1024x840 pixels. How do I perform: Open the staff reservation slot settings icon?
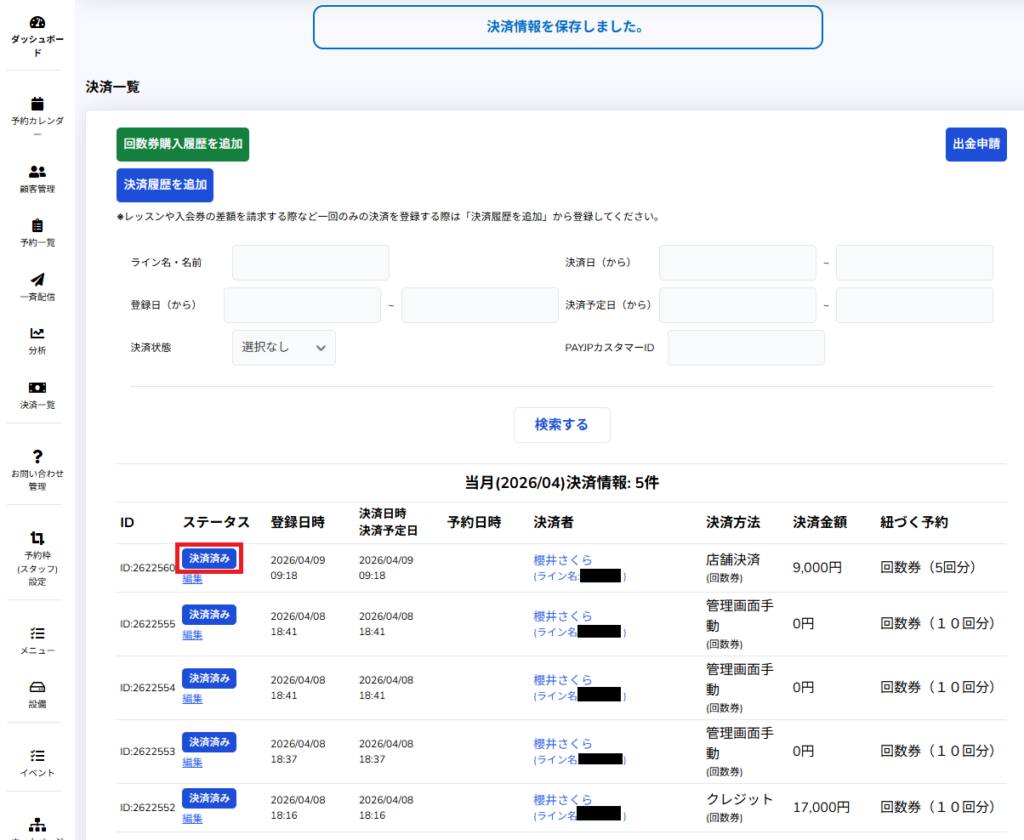37,538
